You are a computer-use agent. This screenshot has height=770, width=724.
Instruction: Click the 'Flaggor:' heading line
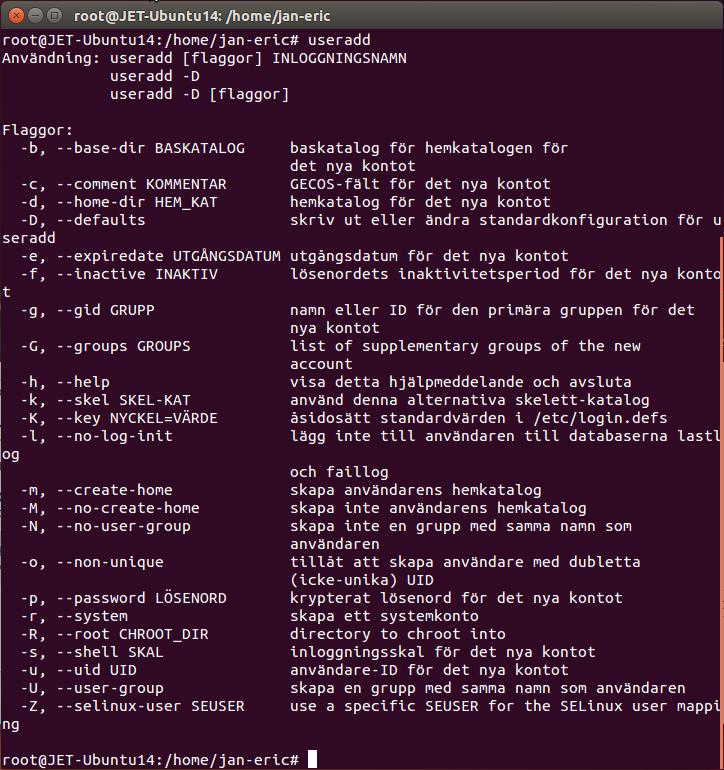coord(38,130)
